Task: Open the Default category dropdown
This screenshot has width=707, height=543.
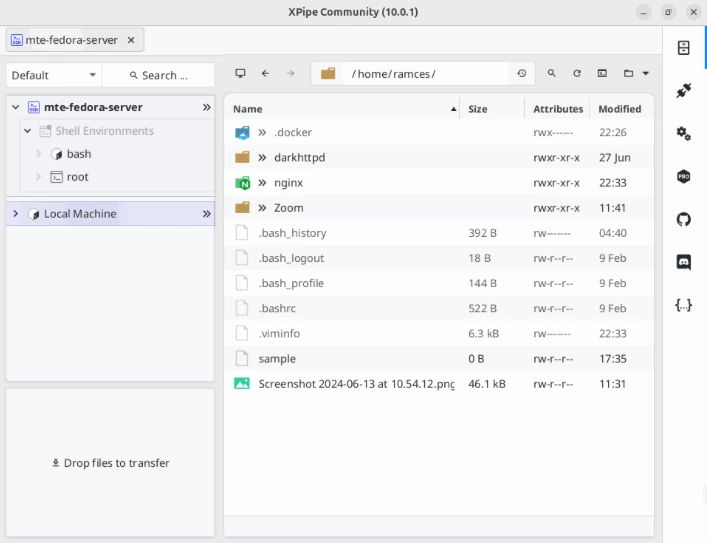Action: pyautogui.click(x=54, y=75)
